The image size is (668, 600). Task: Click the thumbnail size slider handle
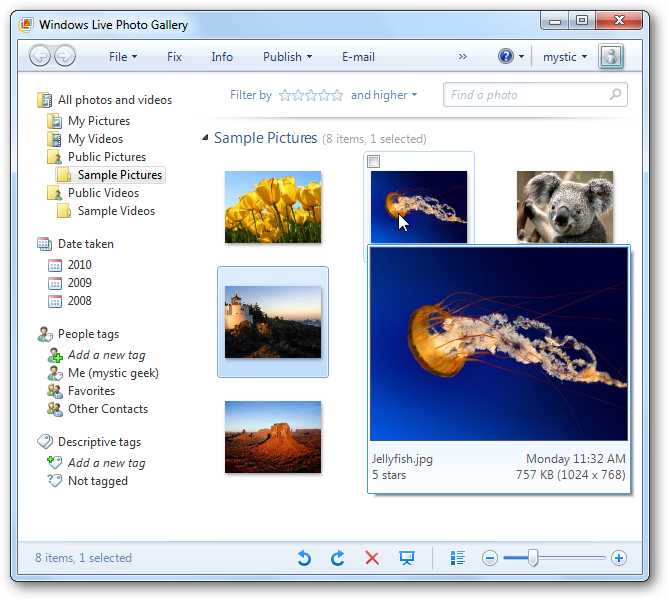coord(533,558)
